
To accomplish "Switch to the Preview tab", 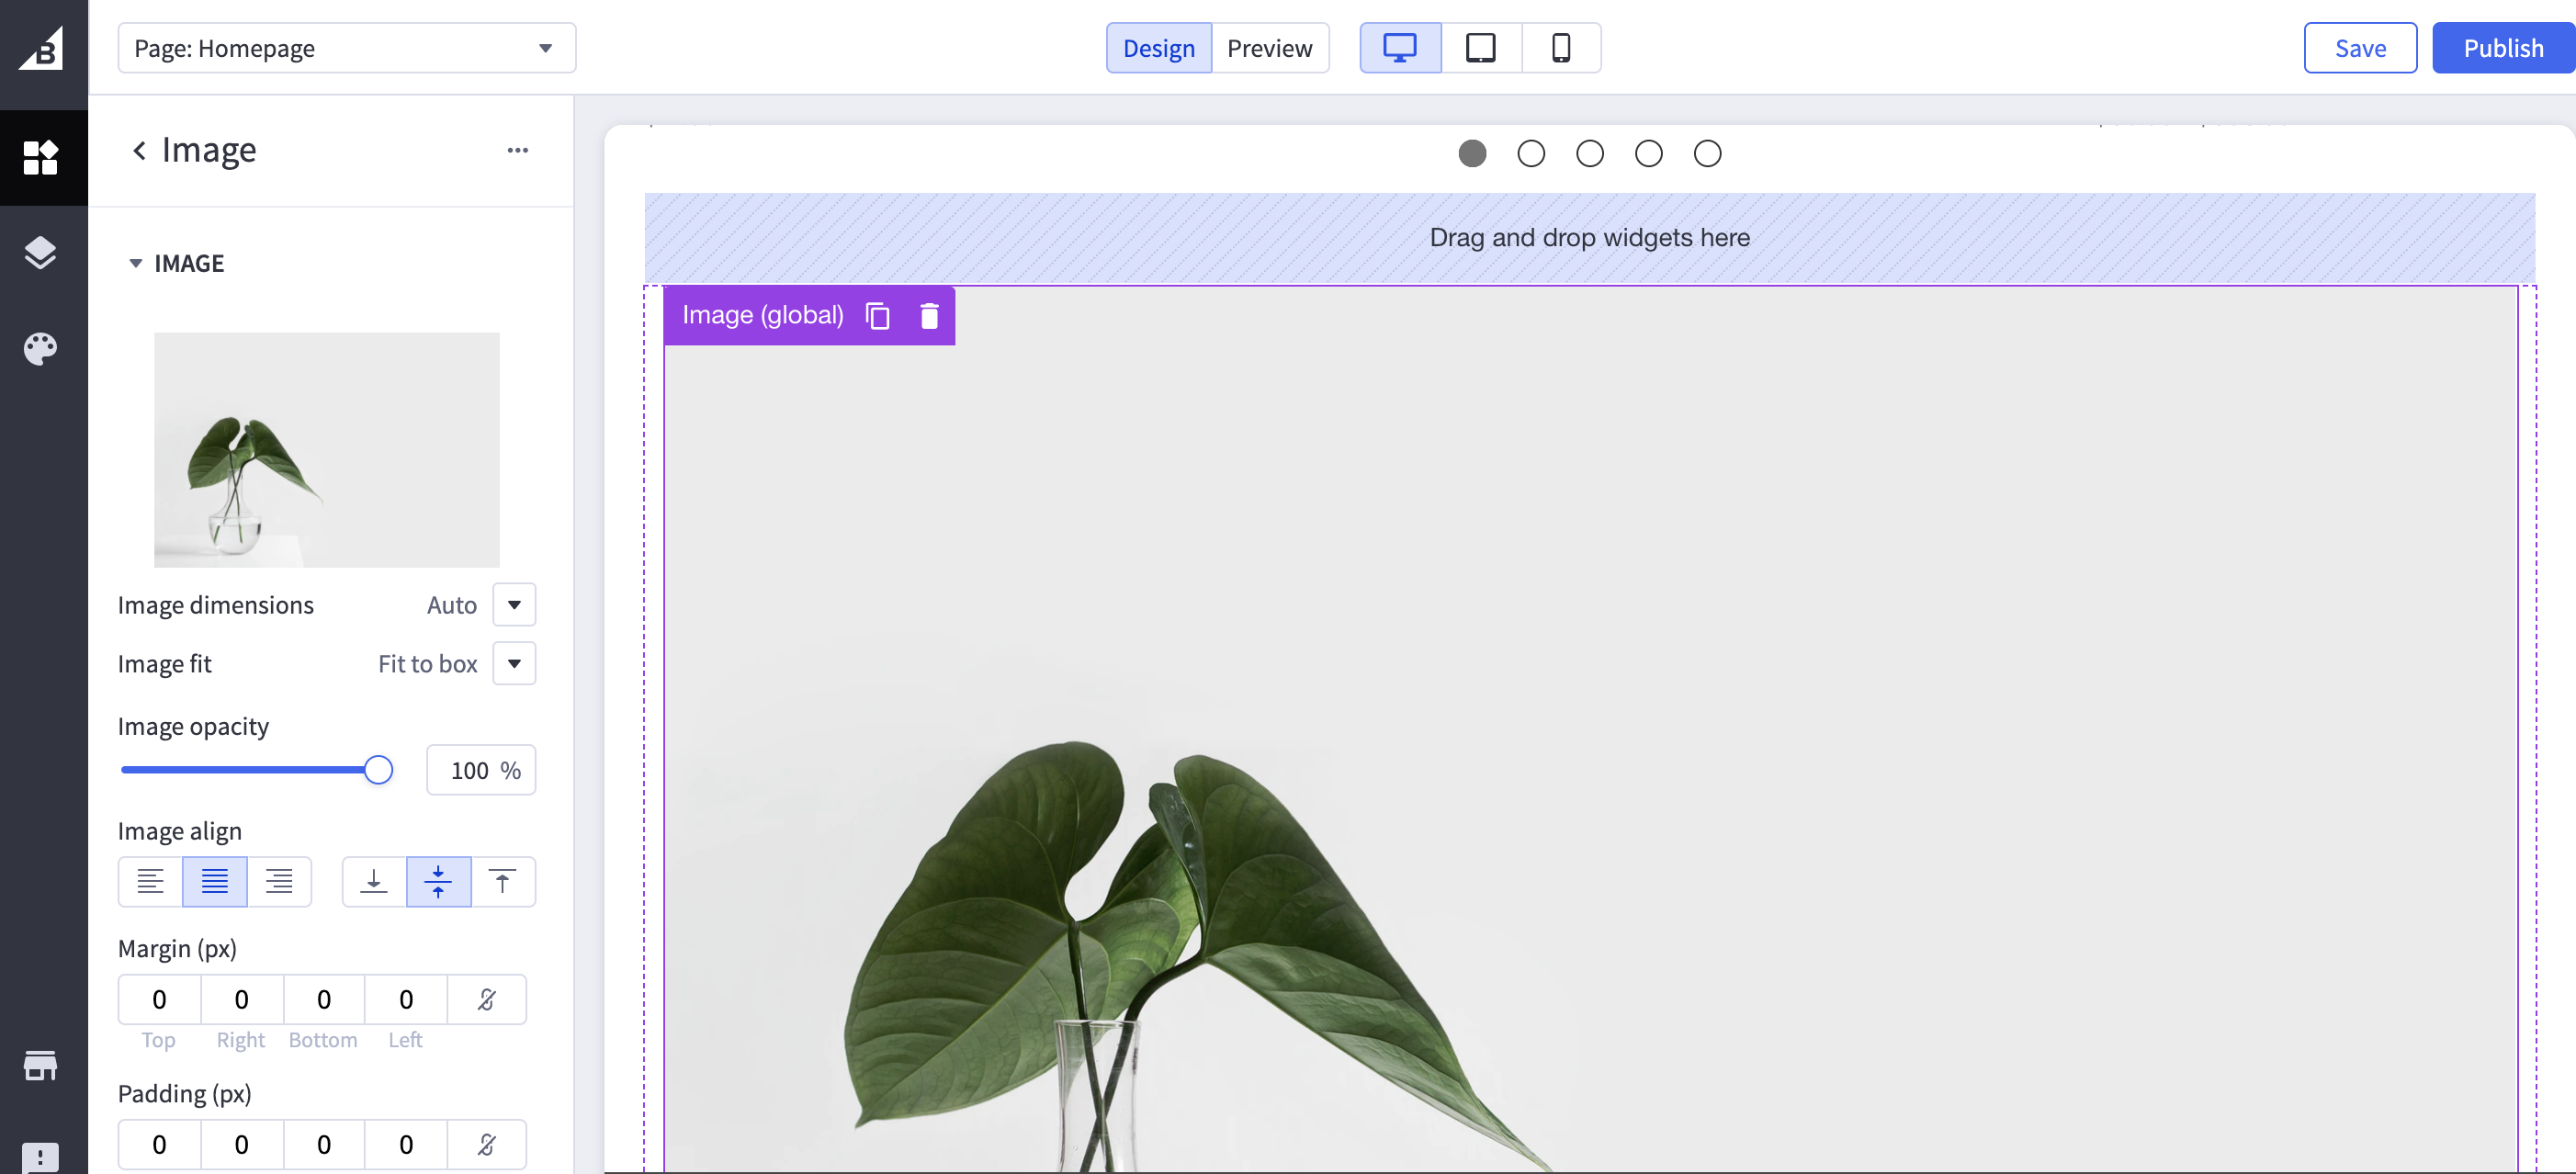I will point(1269,48).
